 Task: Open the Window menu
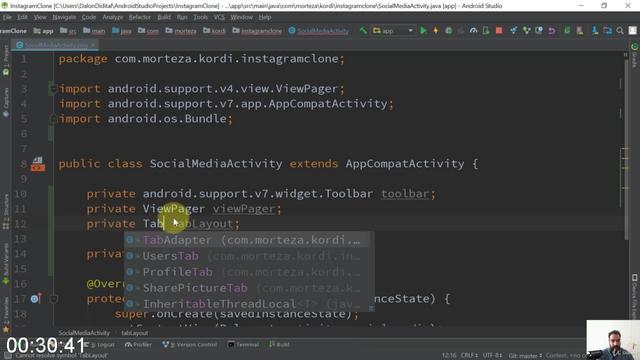pos(241,17)
